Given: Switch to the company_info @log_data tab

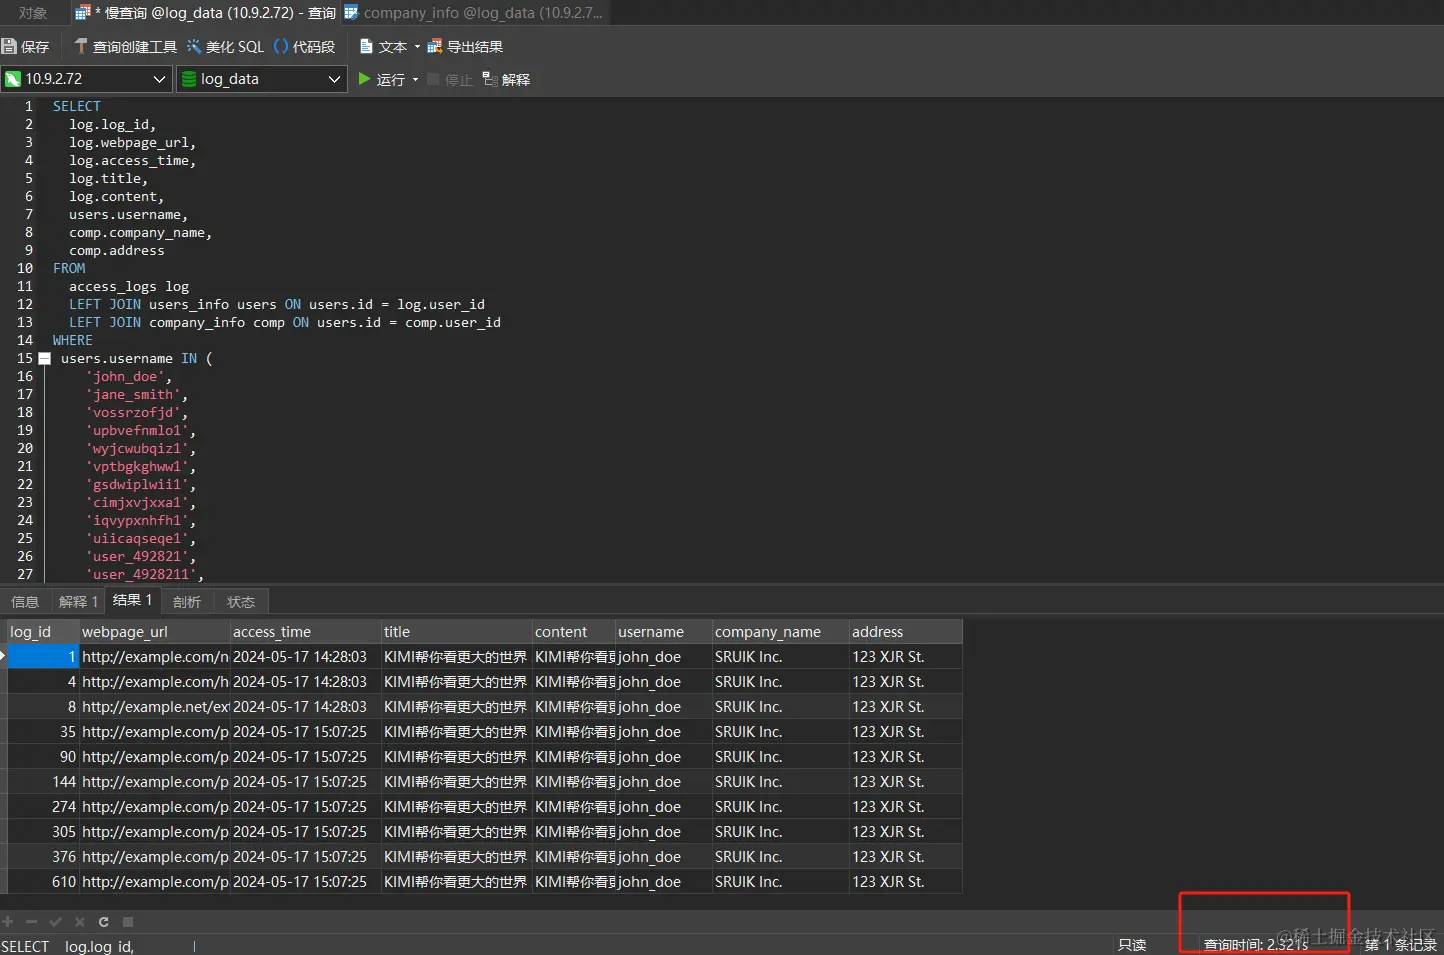Looking at the screenshot, I should [473, 13].
